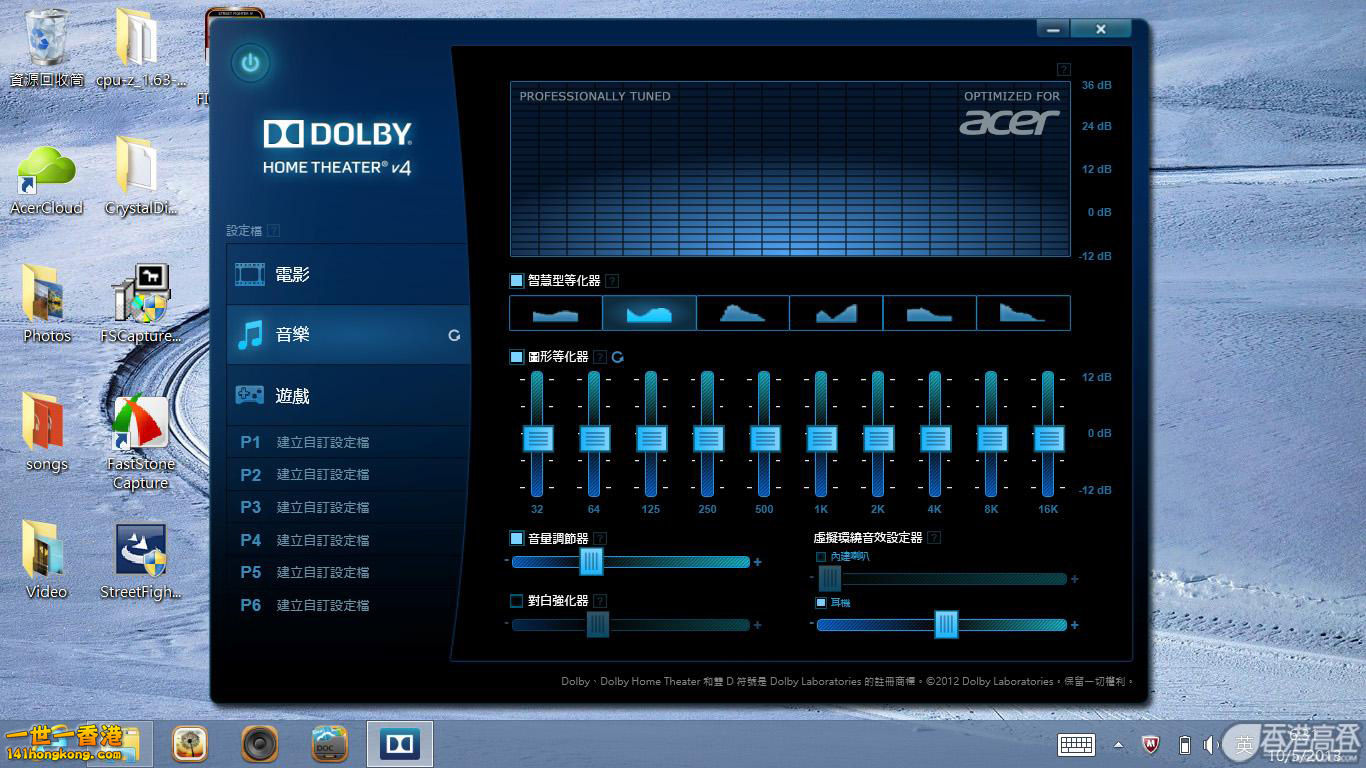The height and width of the screenshot is (768, 1366).
Task: Disable the 智慧型等化器 checkbox
Action: click(517, 281)
